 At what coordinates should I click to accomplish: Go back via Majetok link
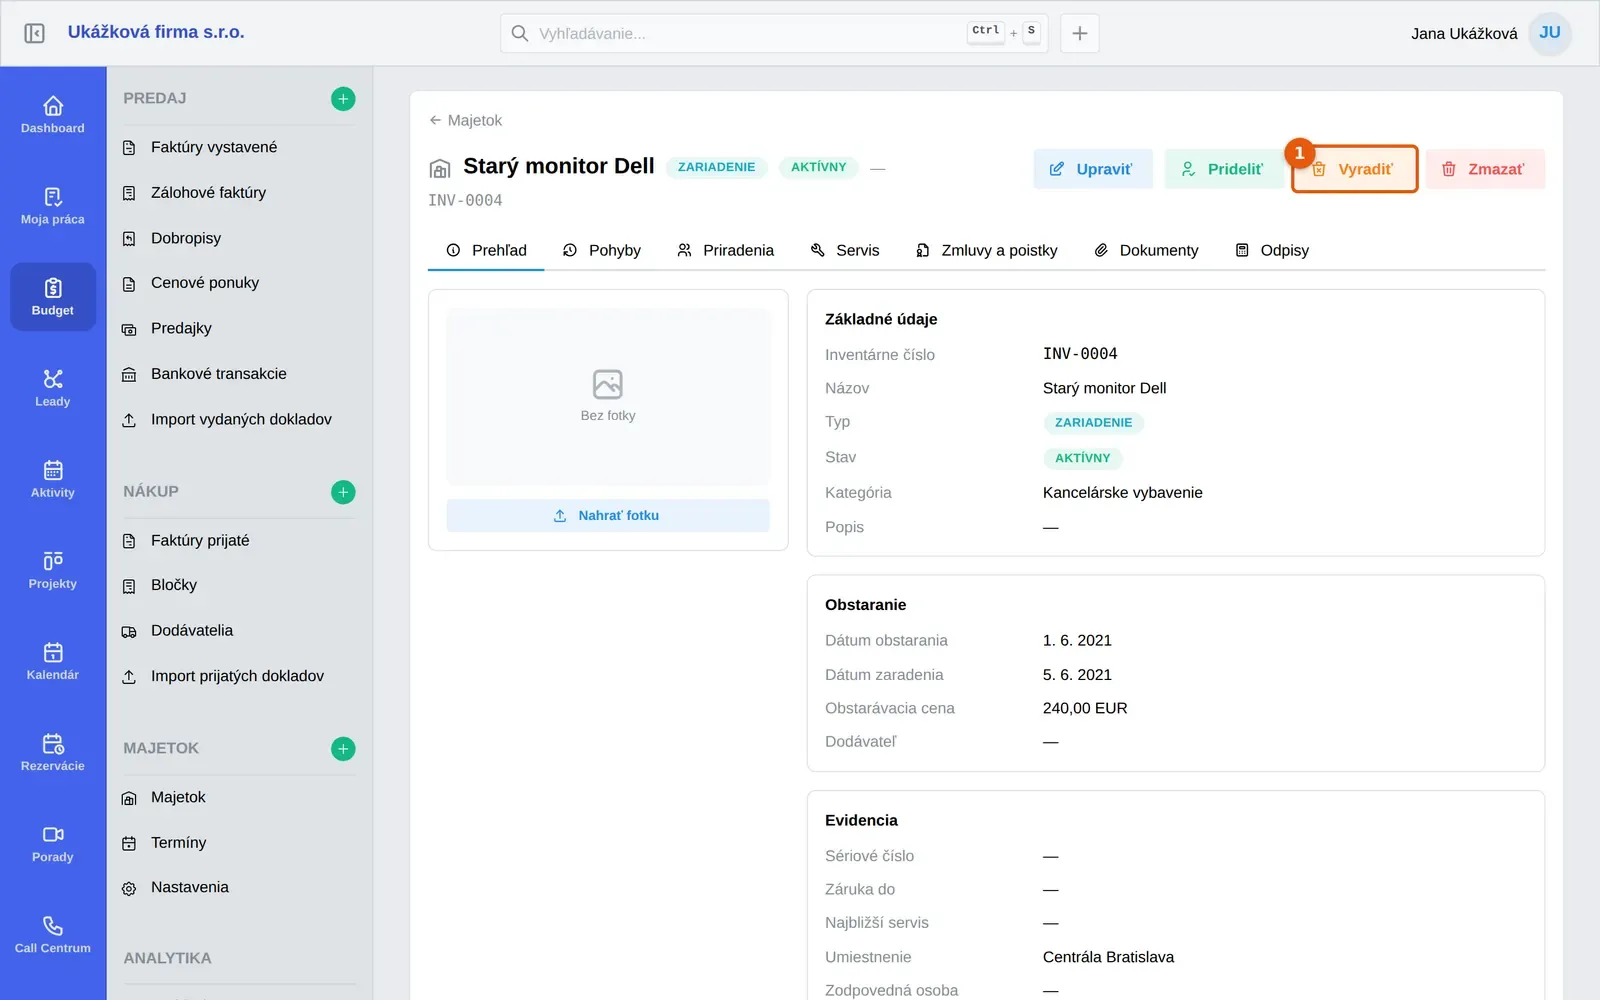coord(466,120)
